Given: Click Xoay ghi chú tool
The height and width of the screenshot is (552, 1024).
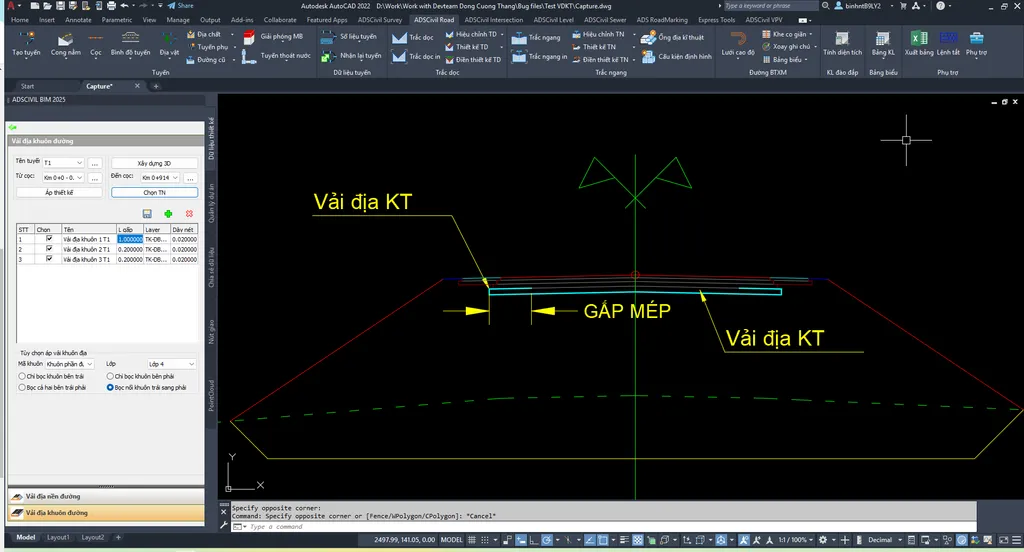Looking at the screenshot, I should [x=787, y=46].
